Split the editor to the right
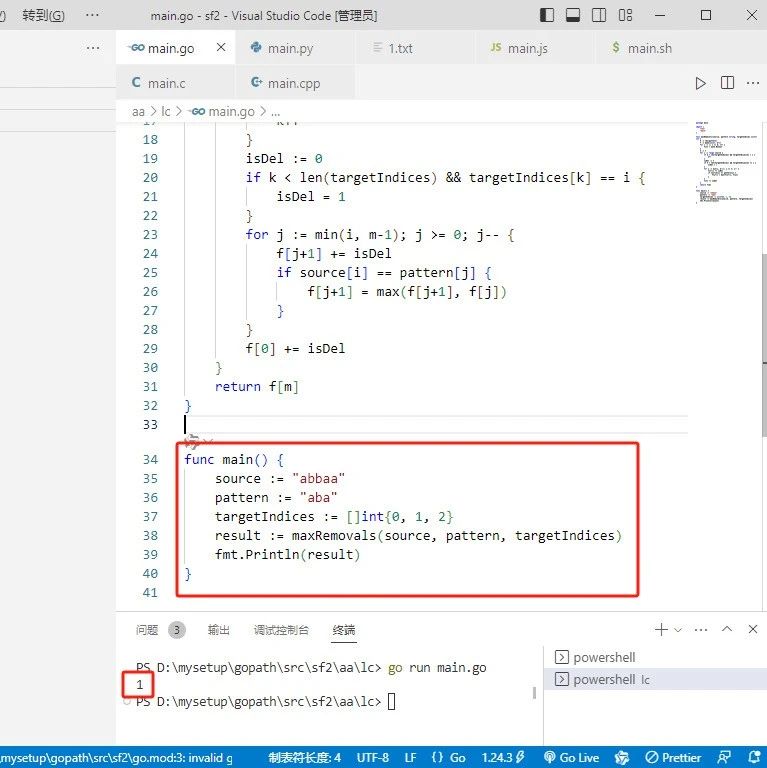 tap(727, 83)
